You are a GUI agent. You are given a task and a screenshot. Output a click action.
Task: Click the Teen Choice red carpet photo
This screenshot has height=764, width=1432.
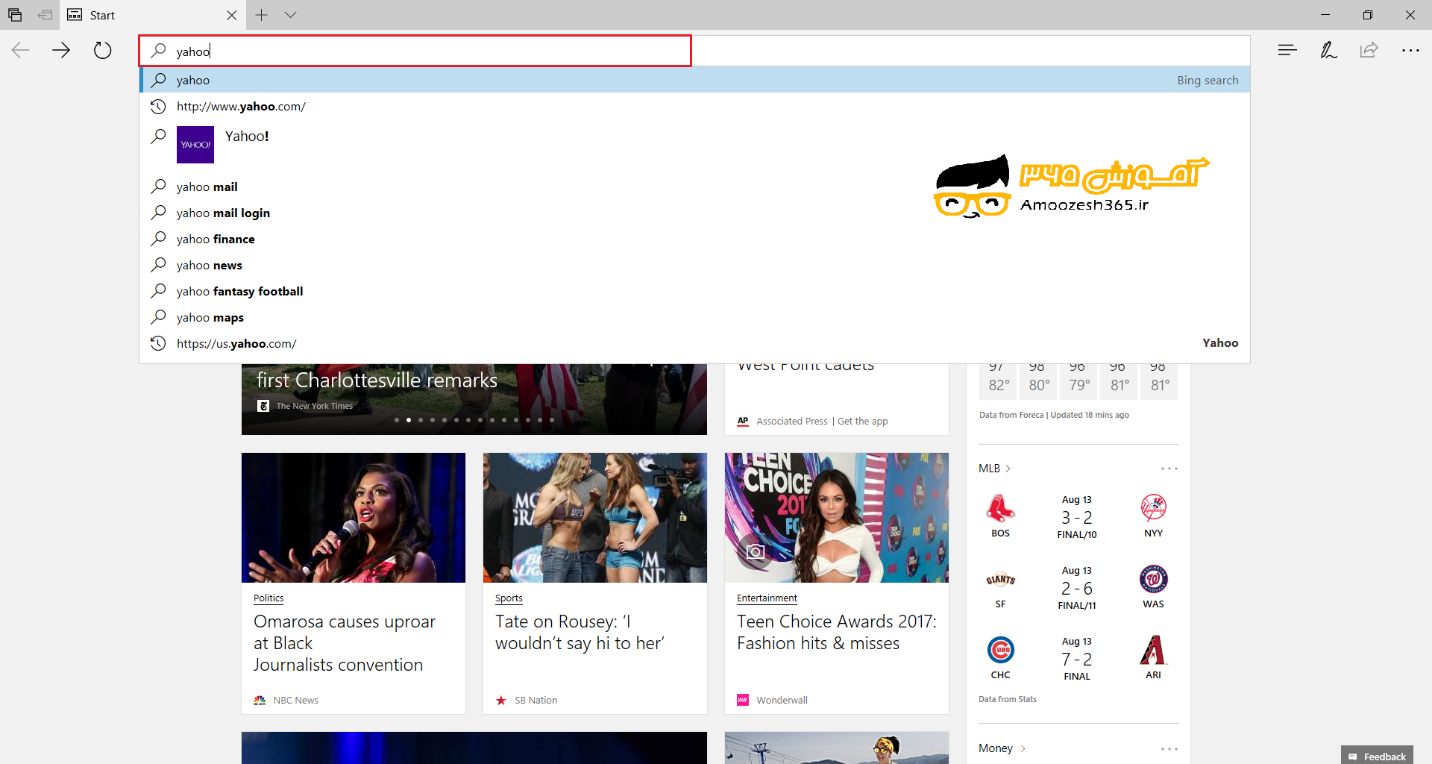coord(837,518)
